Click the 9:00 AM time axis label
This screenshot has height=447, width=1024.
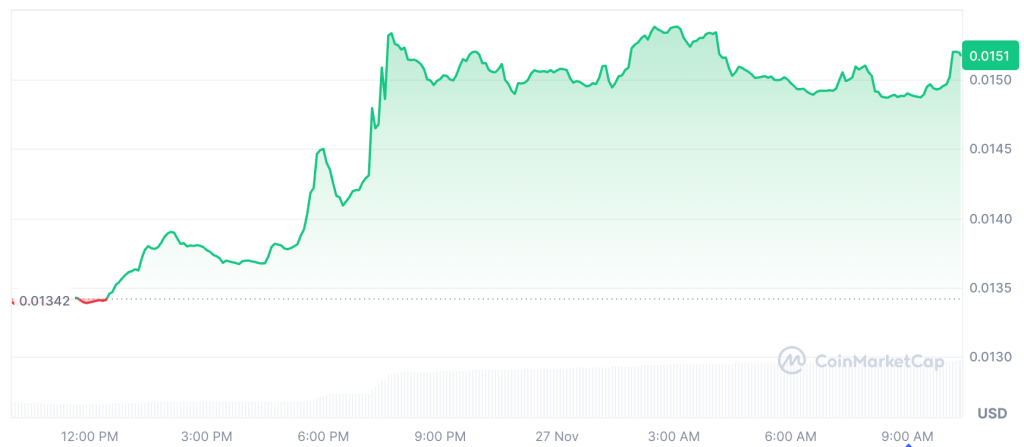[907, 436]
